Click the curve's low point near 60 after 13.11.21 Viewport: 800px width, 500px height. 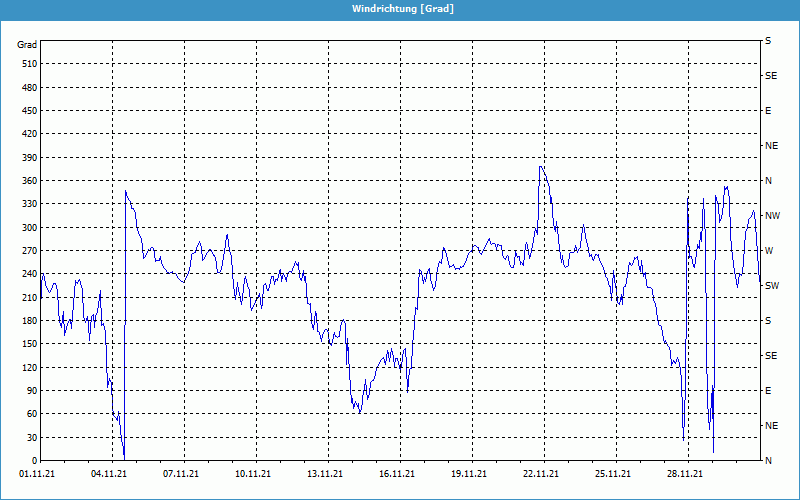359,411
